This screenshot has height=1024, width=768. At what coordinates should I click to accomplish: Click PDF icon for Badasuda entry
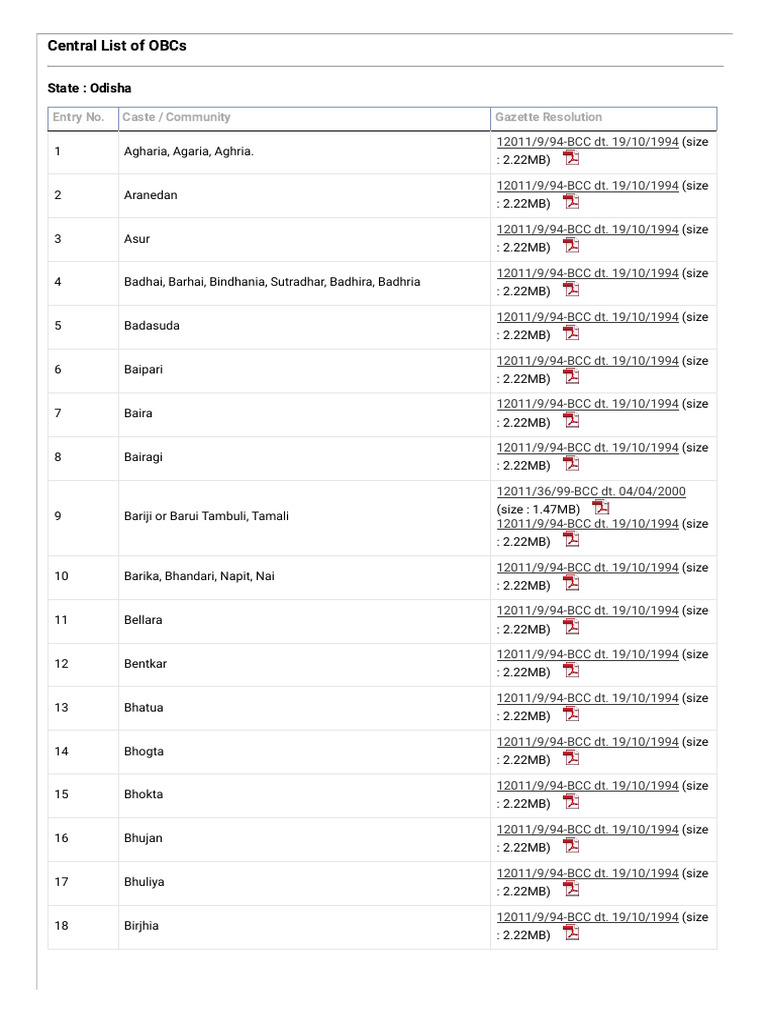570,333
